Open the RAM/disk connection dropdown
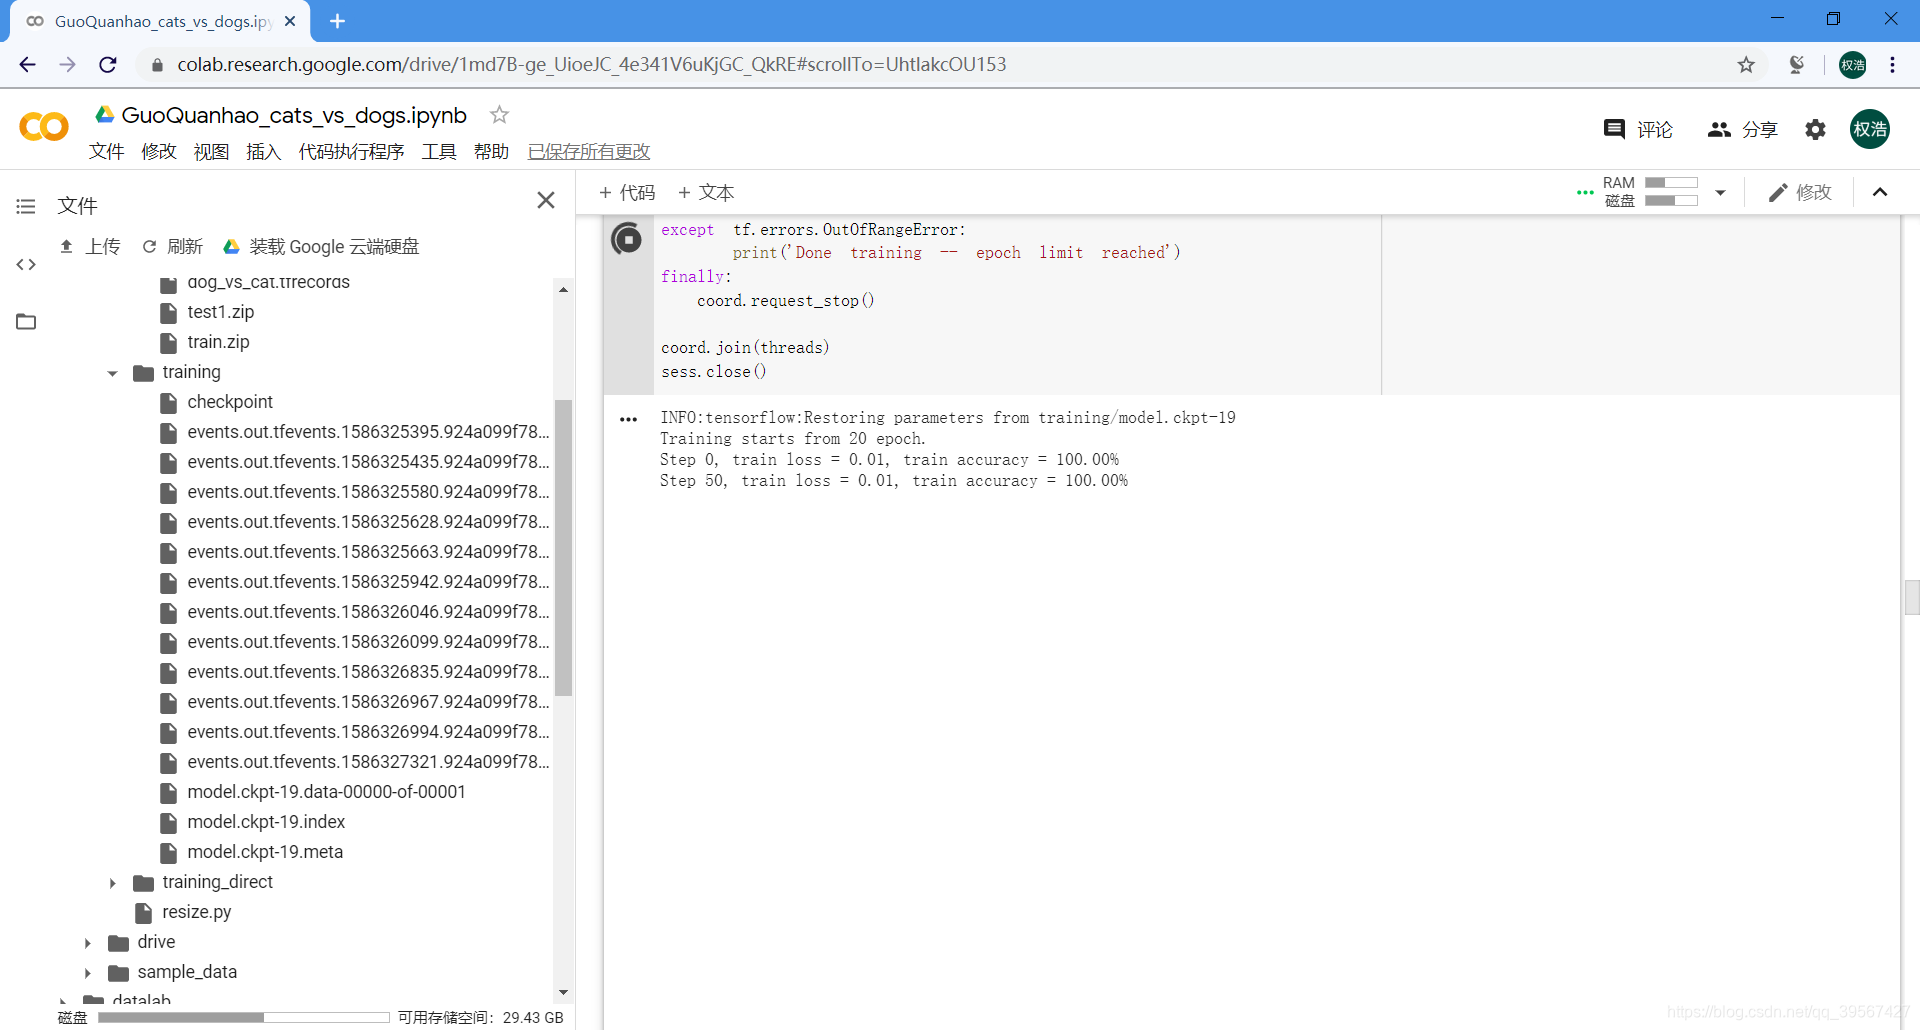The image size is (1920, 1030). pos(1720,192)
